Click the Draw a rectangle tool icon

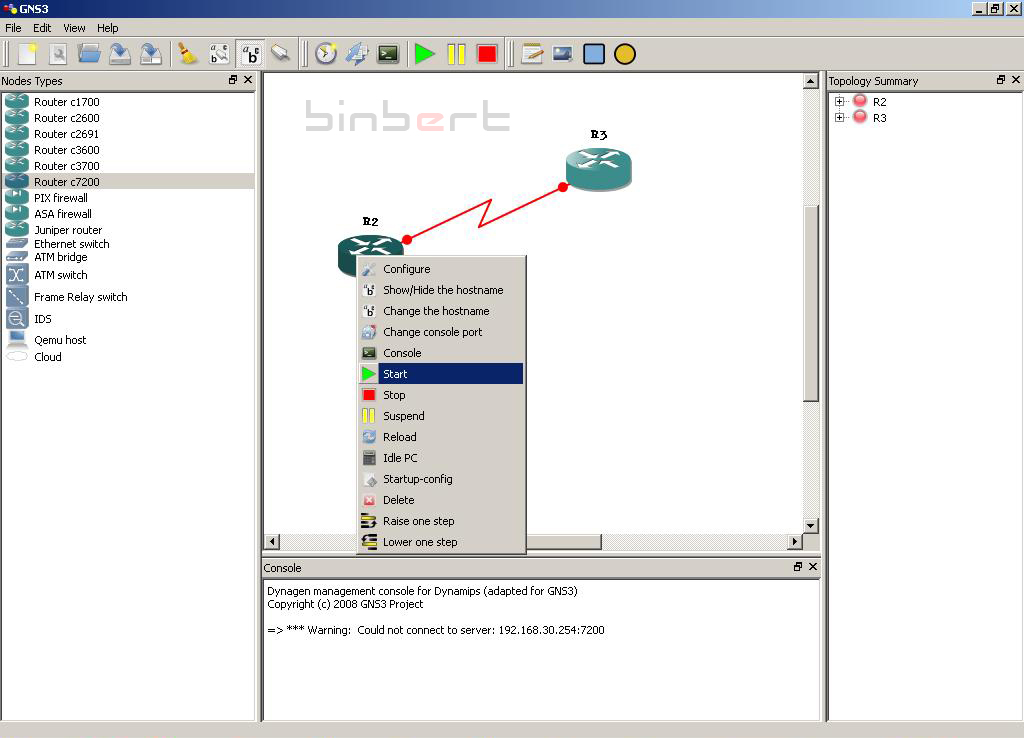[594, 54]
